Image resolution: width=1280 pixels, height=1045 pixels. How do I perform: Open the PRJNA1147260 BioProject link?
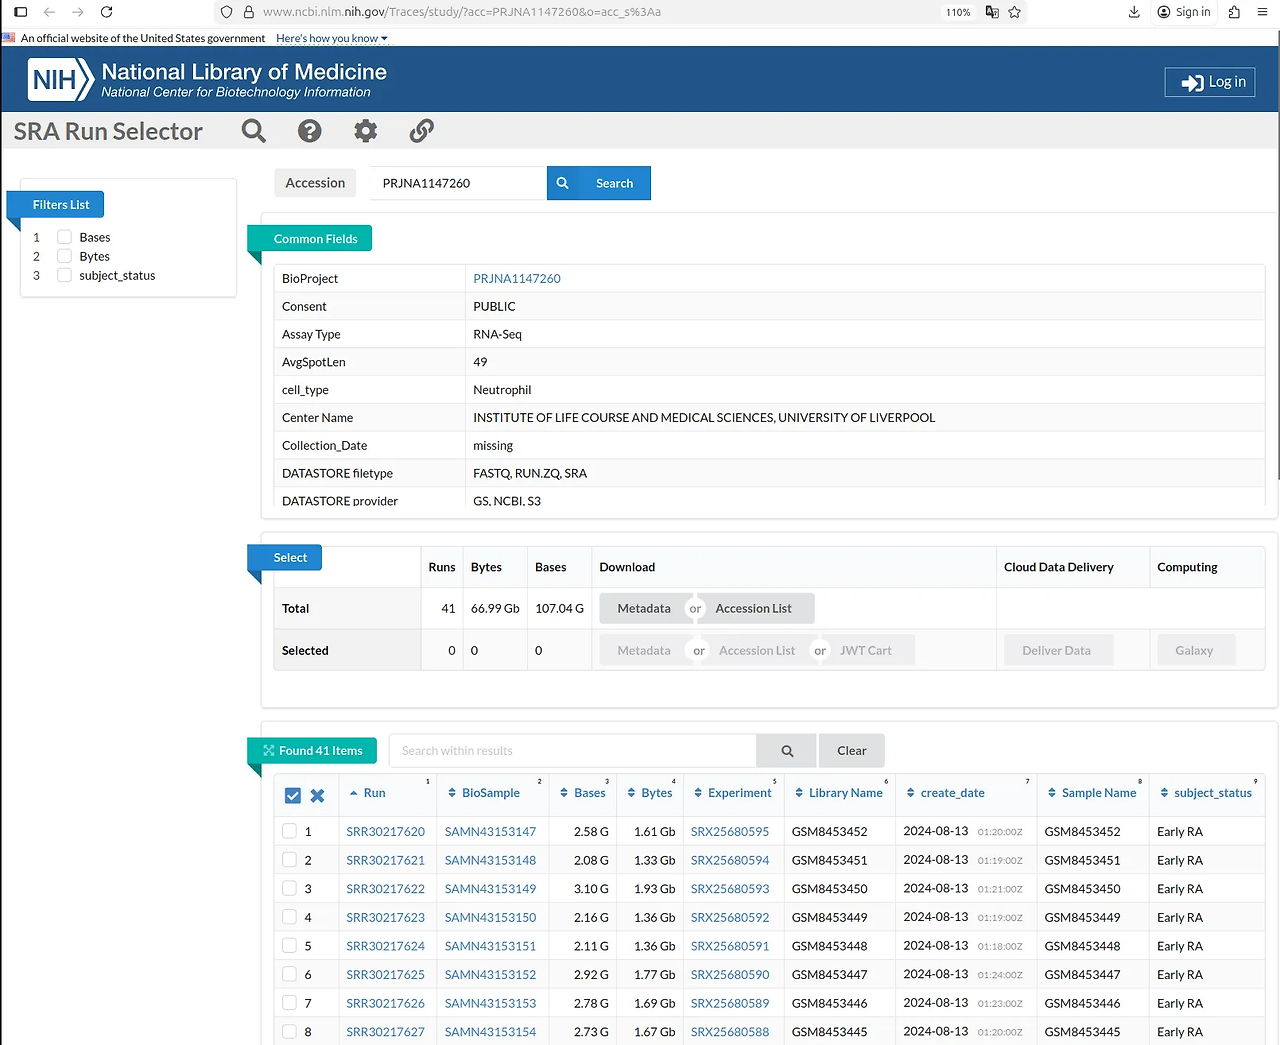tap(517, 279)
